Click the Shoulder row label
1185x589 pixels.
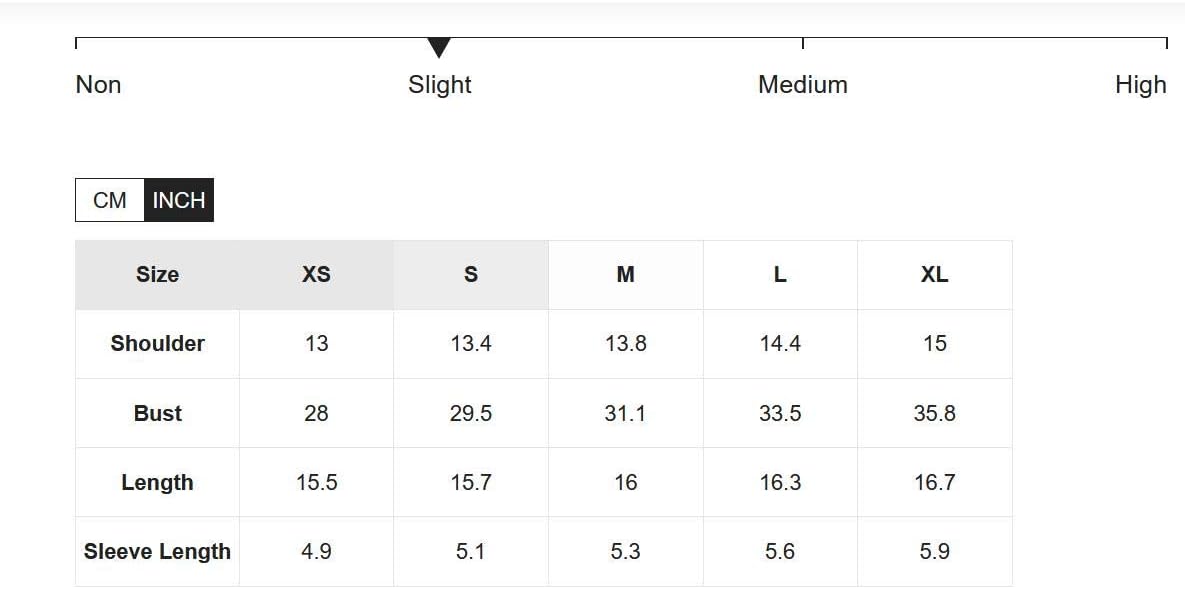click(157, 343)
